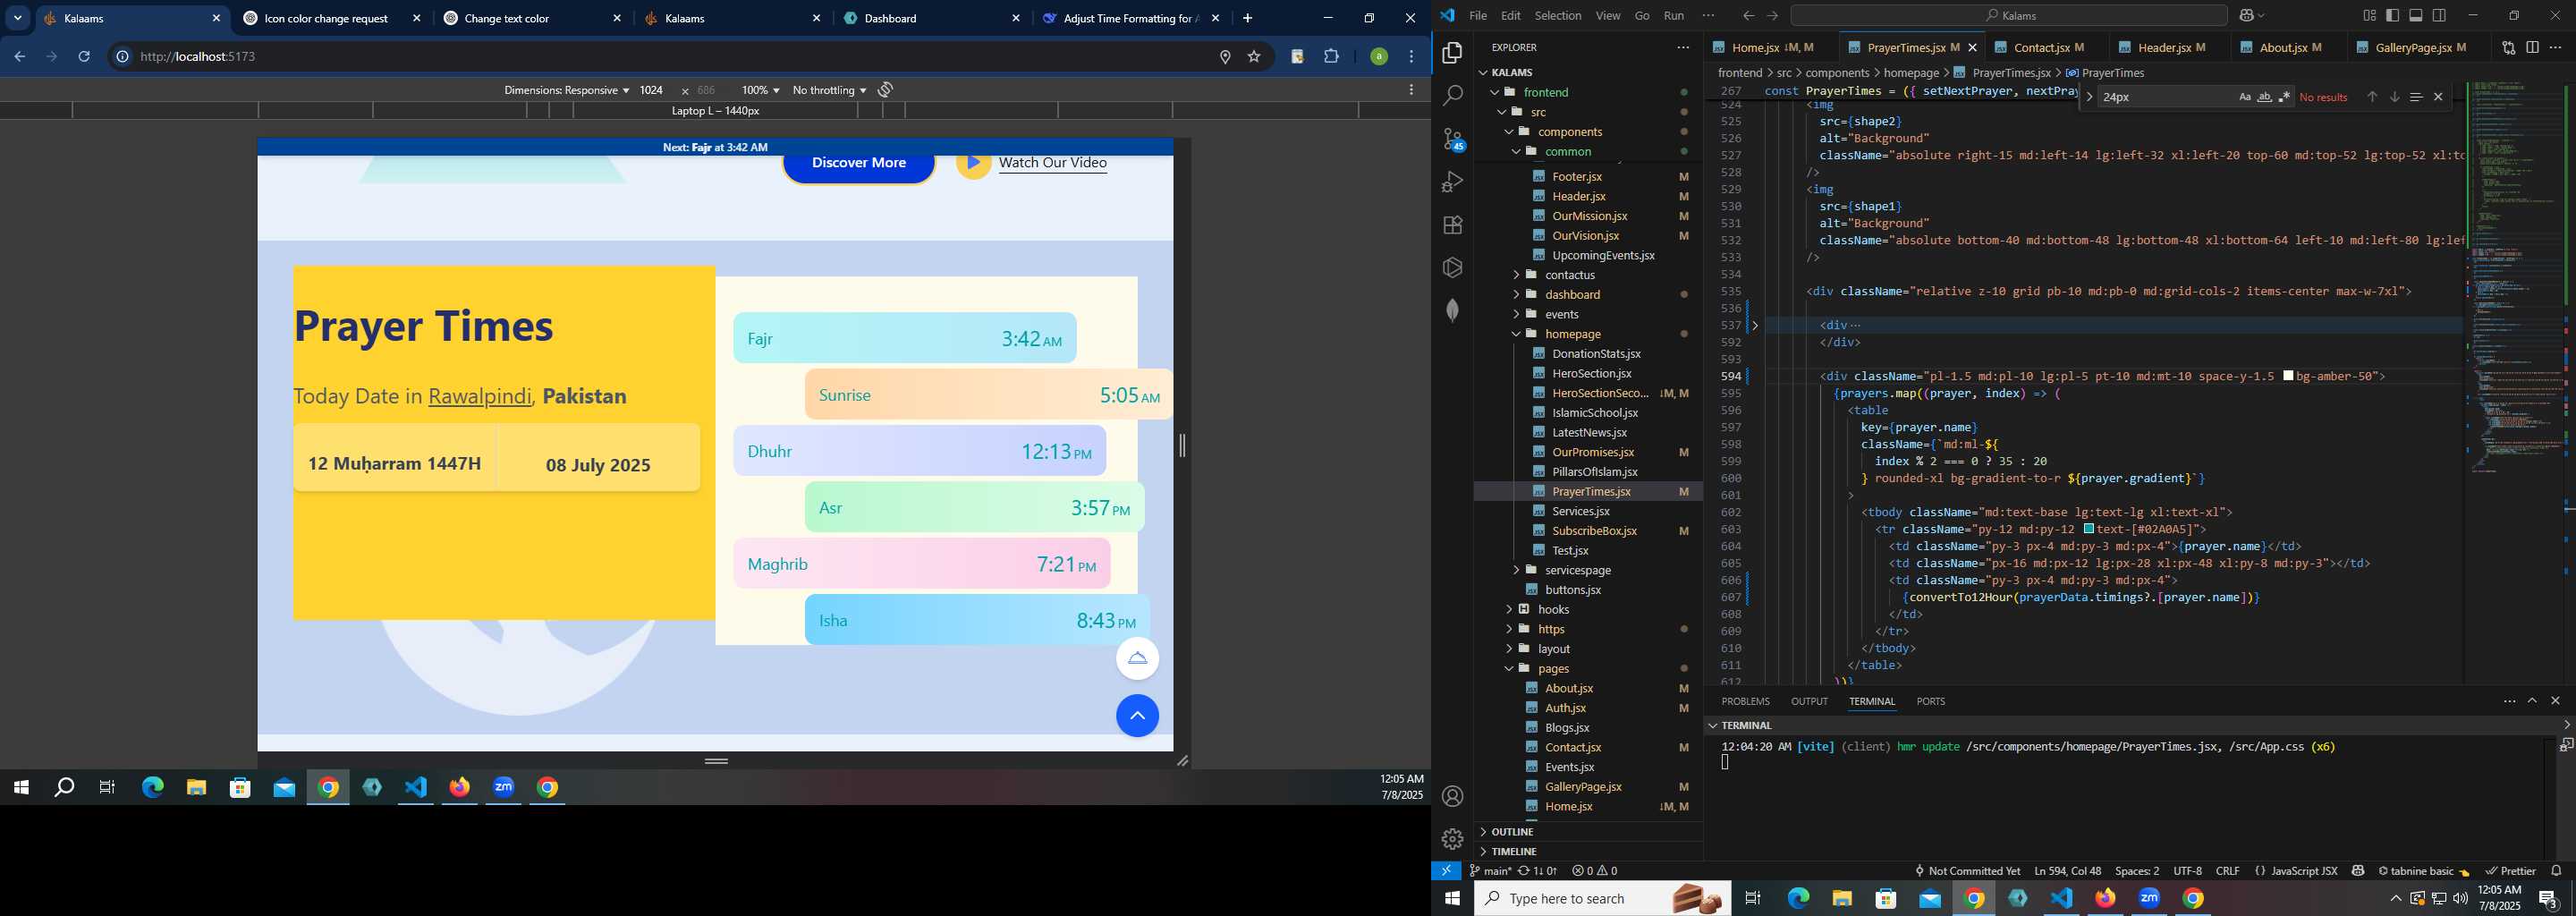Open Source Control view with 45 badge
Viewport: 2576px width, 916px height.
tap(1453, 139)
